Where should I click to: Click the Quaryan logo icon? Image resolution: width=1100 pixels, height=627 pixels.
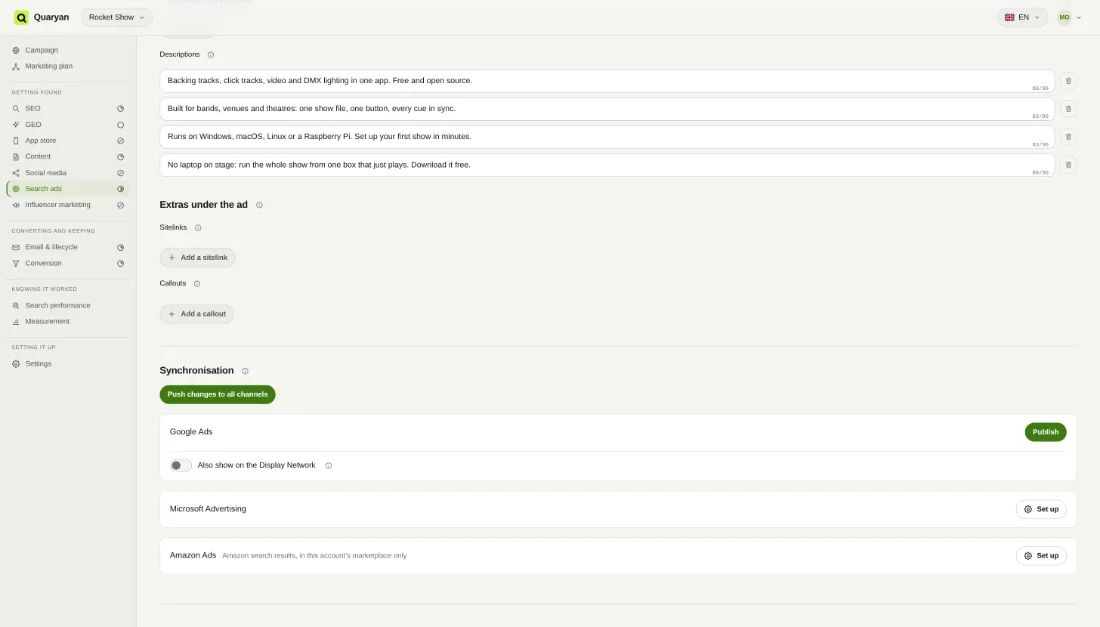tap(21, 18)
